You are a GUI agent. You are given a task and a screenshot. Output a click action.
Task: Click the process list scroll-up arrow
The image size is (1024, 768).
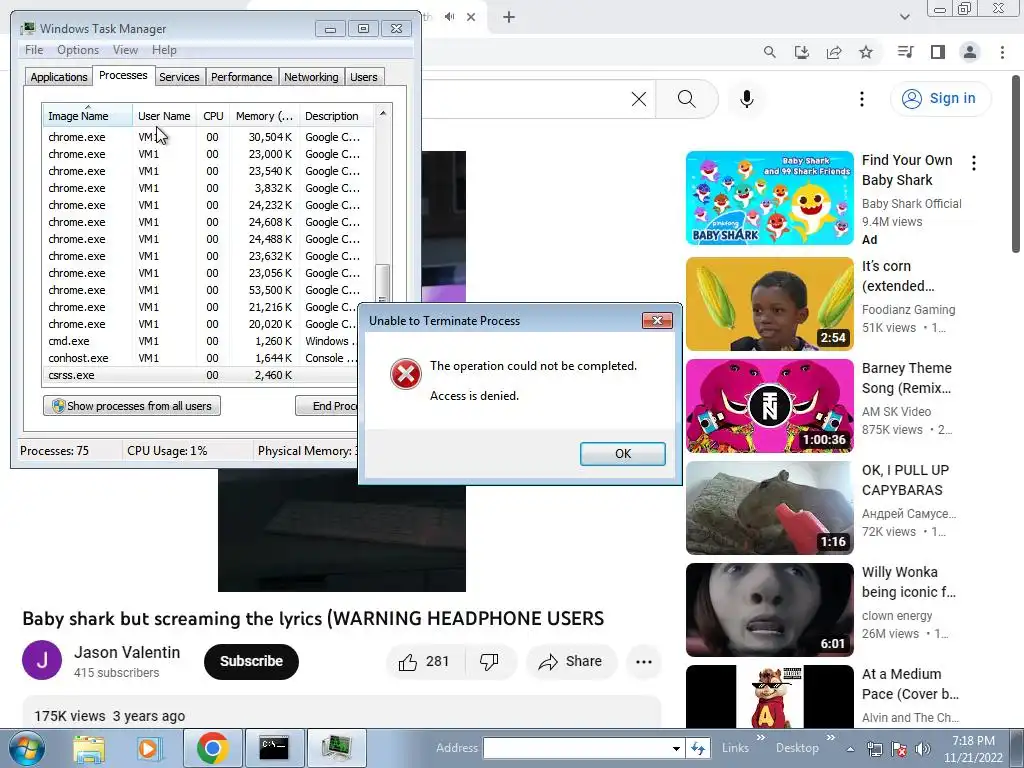pos(383,112)
